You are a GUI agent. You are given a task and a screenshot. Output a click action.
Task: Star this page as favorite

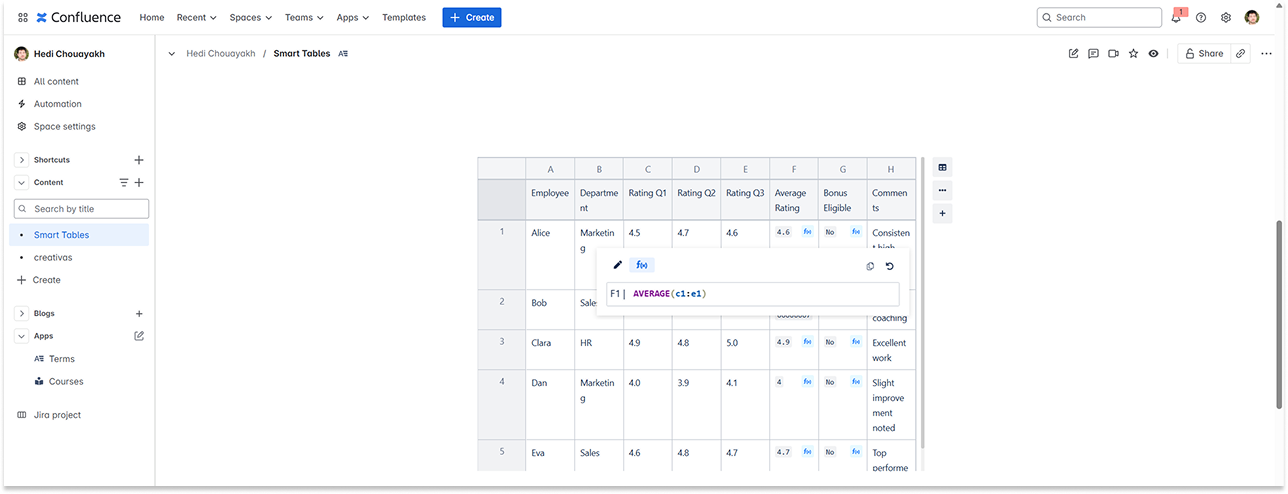click(x=1133, y=54)
